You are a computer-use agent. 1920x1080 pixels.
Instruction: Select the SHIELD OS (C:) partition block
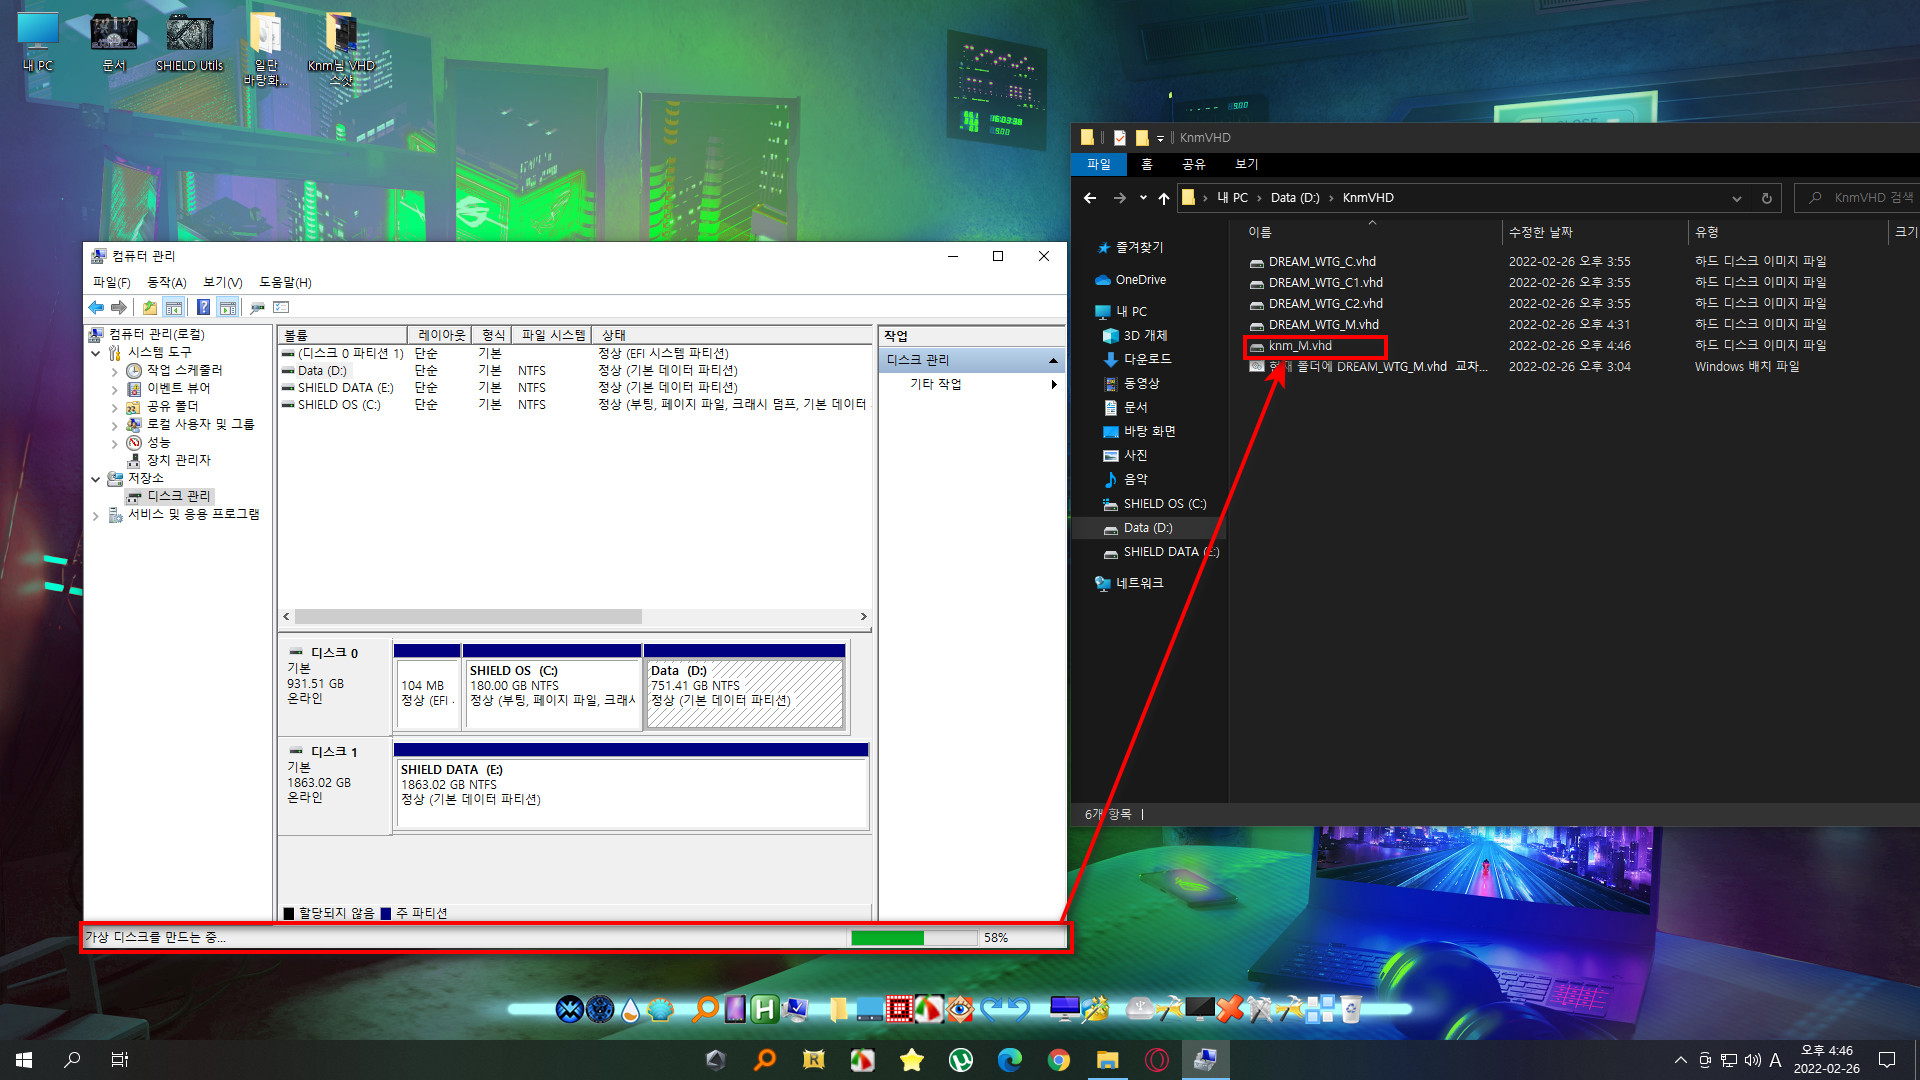(551, 687)
